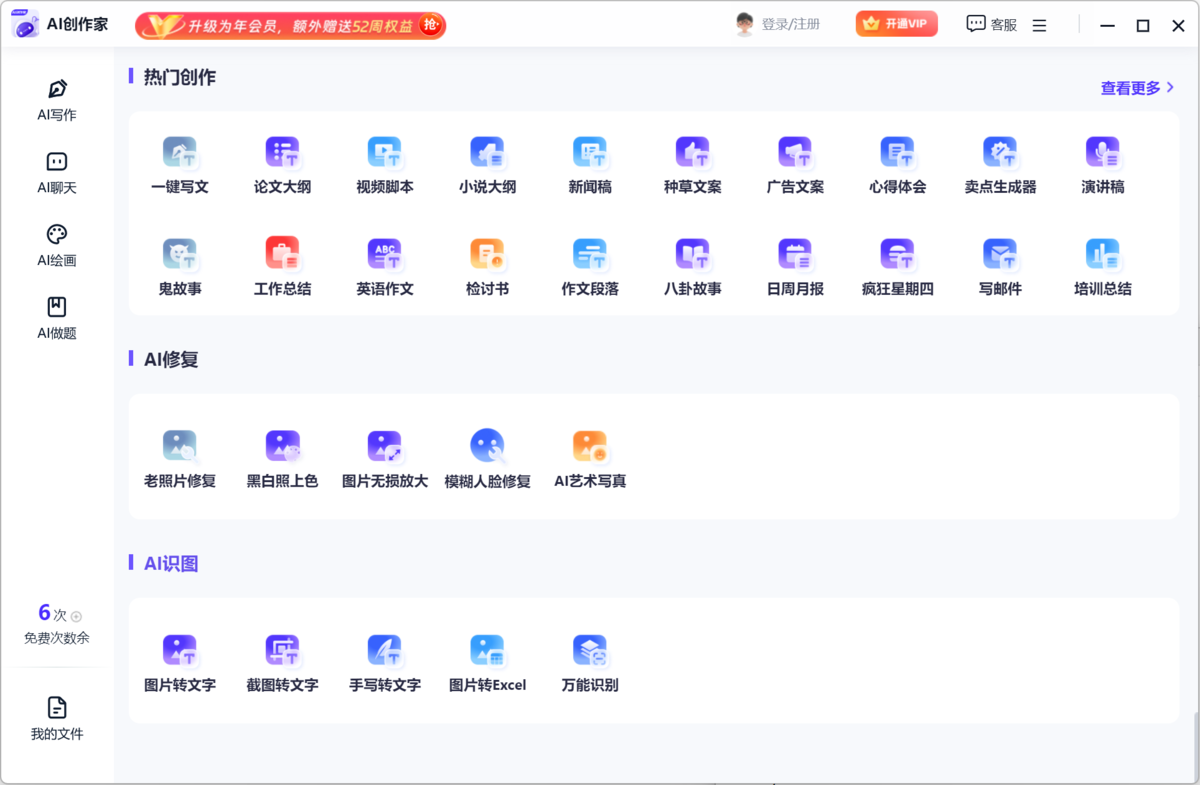
Task: Click the 查看更多 link
Action: coord(1131,88)
